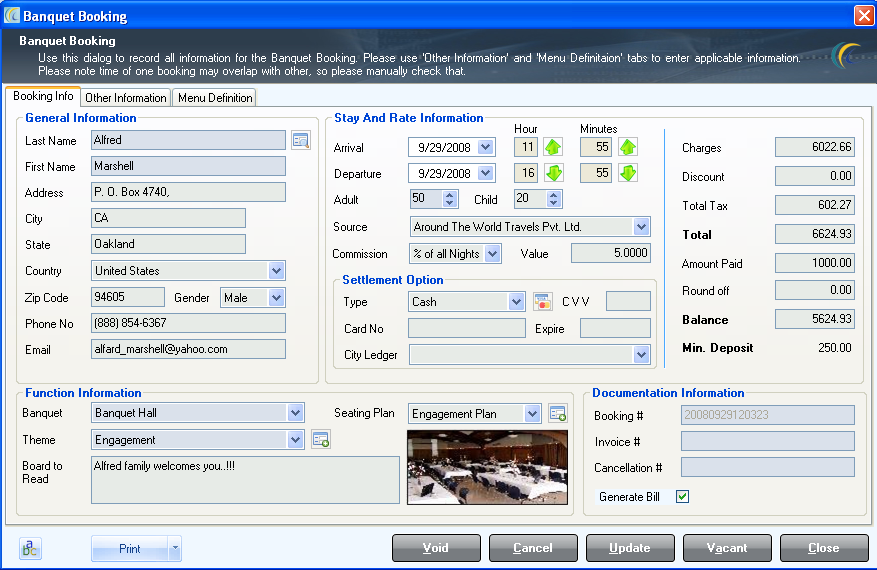877x570 pixels.
Task: Click the green up arrow for arrival hour
Action: [553, 147]
